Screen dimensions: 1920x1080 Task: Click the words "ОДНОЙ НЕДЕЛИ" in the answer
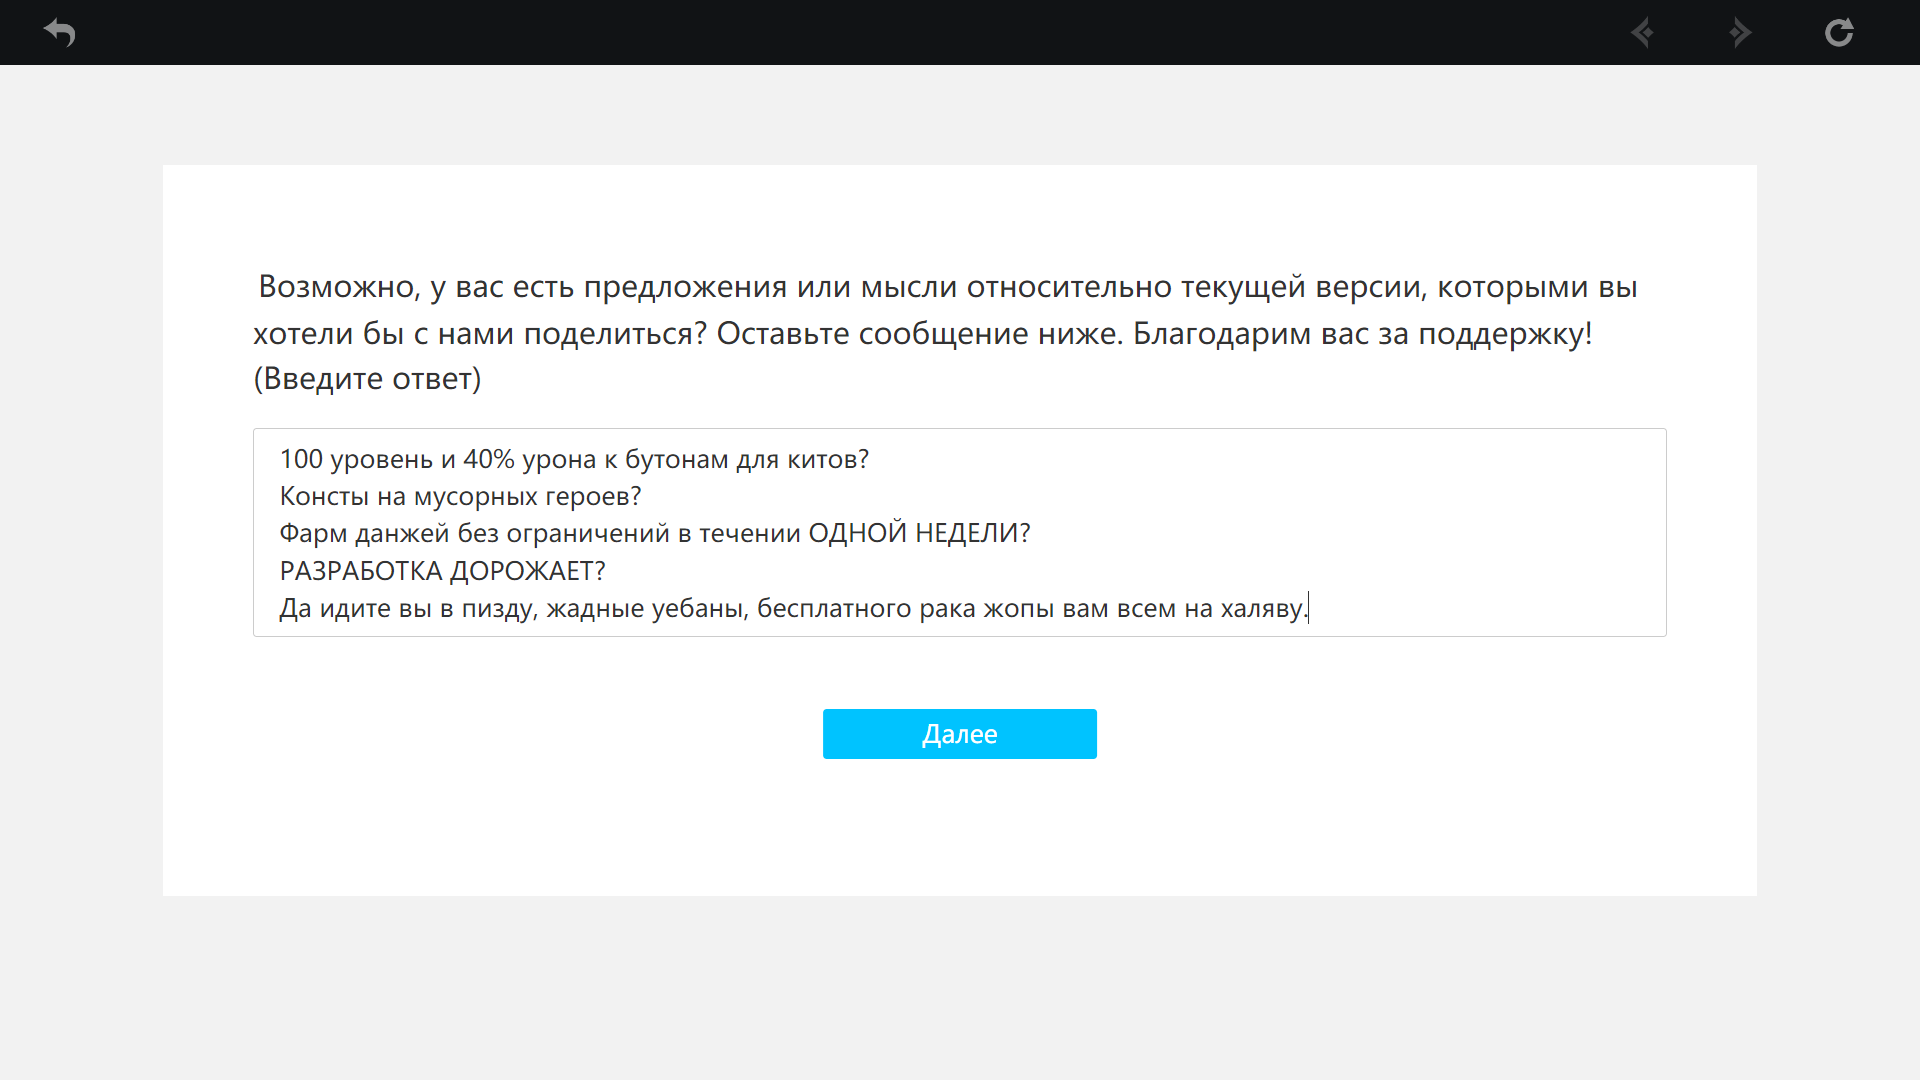click(x=910, y=534)
